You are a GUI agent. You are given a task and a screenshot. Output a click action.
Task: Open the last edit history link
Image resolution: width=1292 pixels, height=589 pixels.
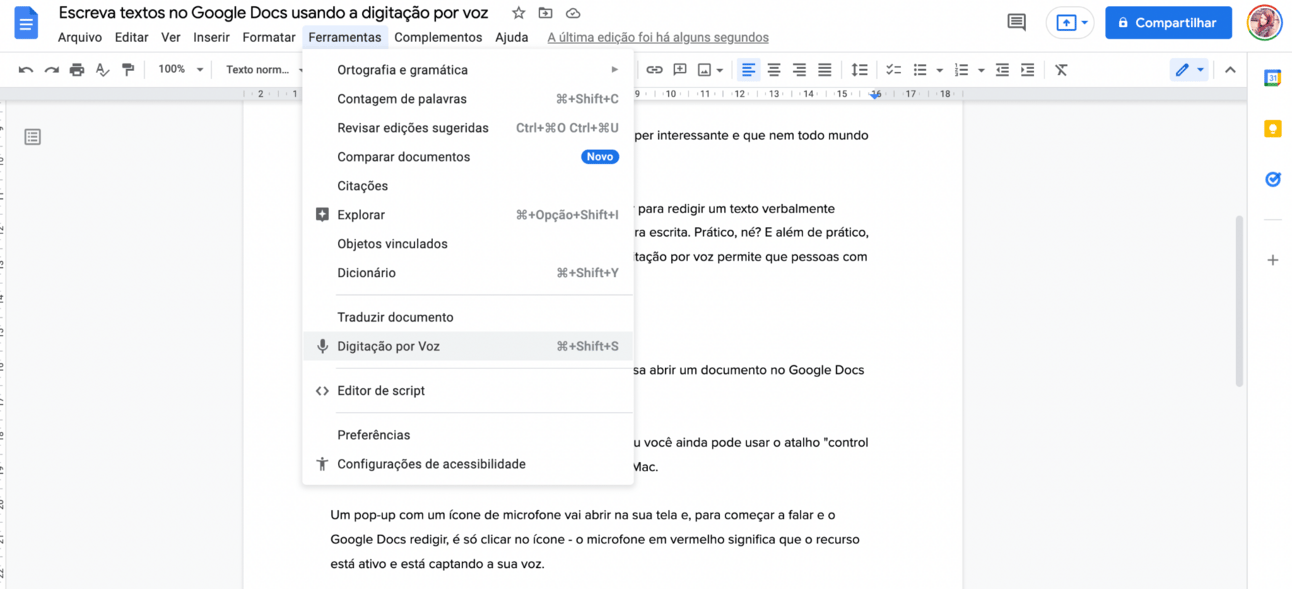pos(658,37)
